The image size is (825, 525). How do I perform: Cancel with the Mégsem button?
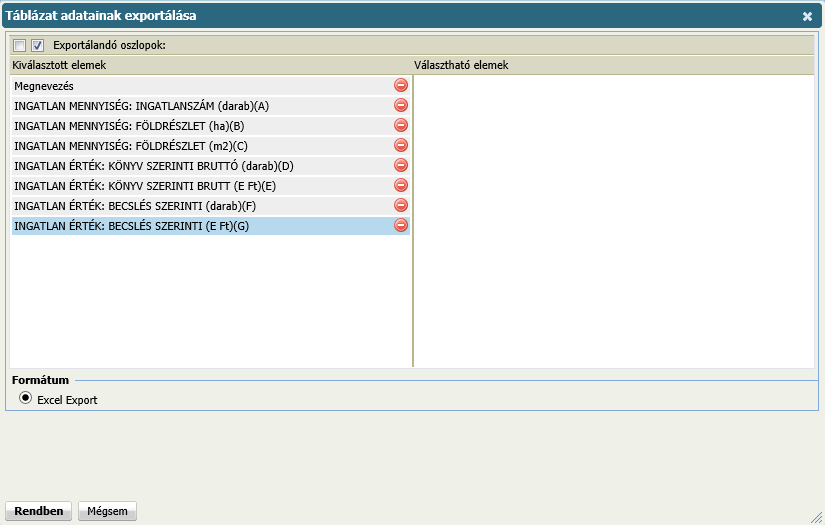[107, 511]
